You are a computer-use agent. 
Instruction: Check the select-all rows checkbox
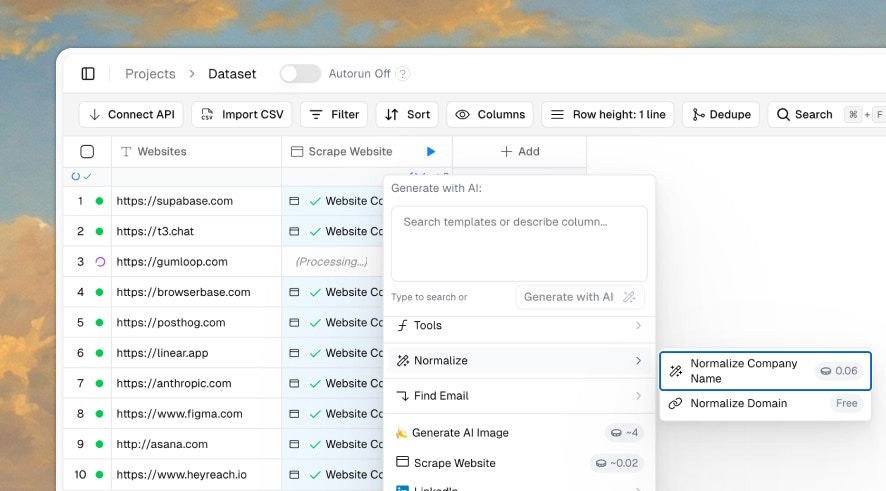pyautogui.click(x=87, y=151)
